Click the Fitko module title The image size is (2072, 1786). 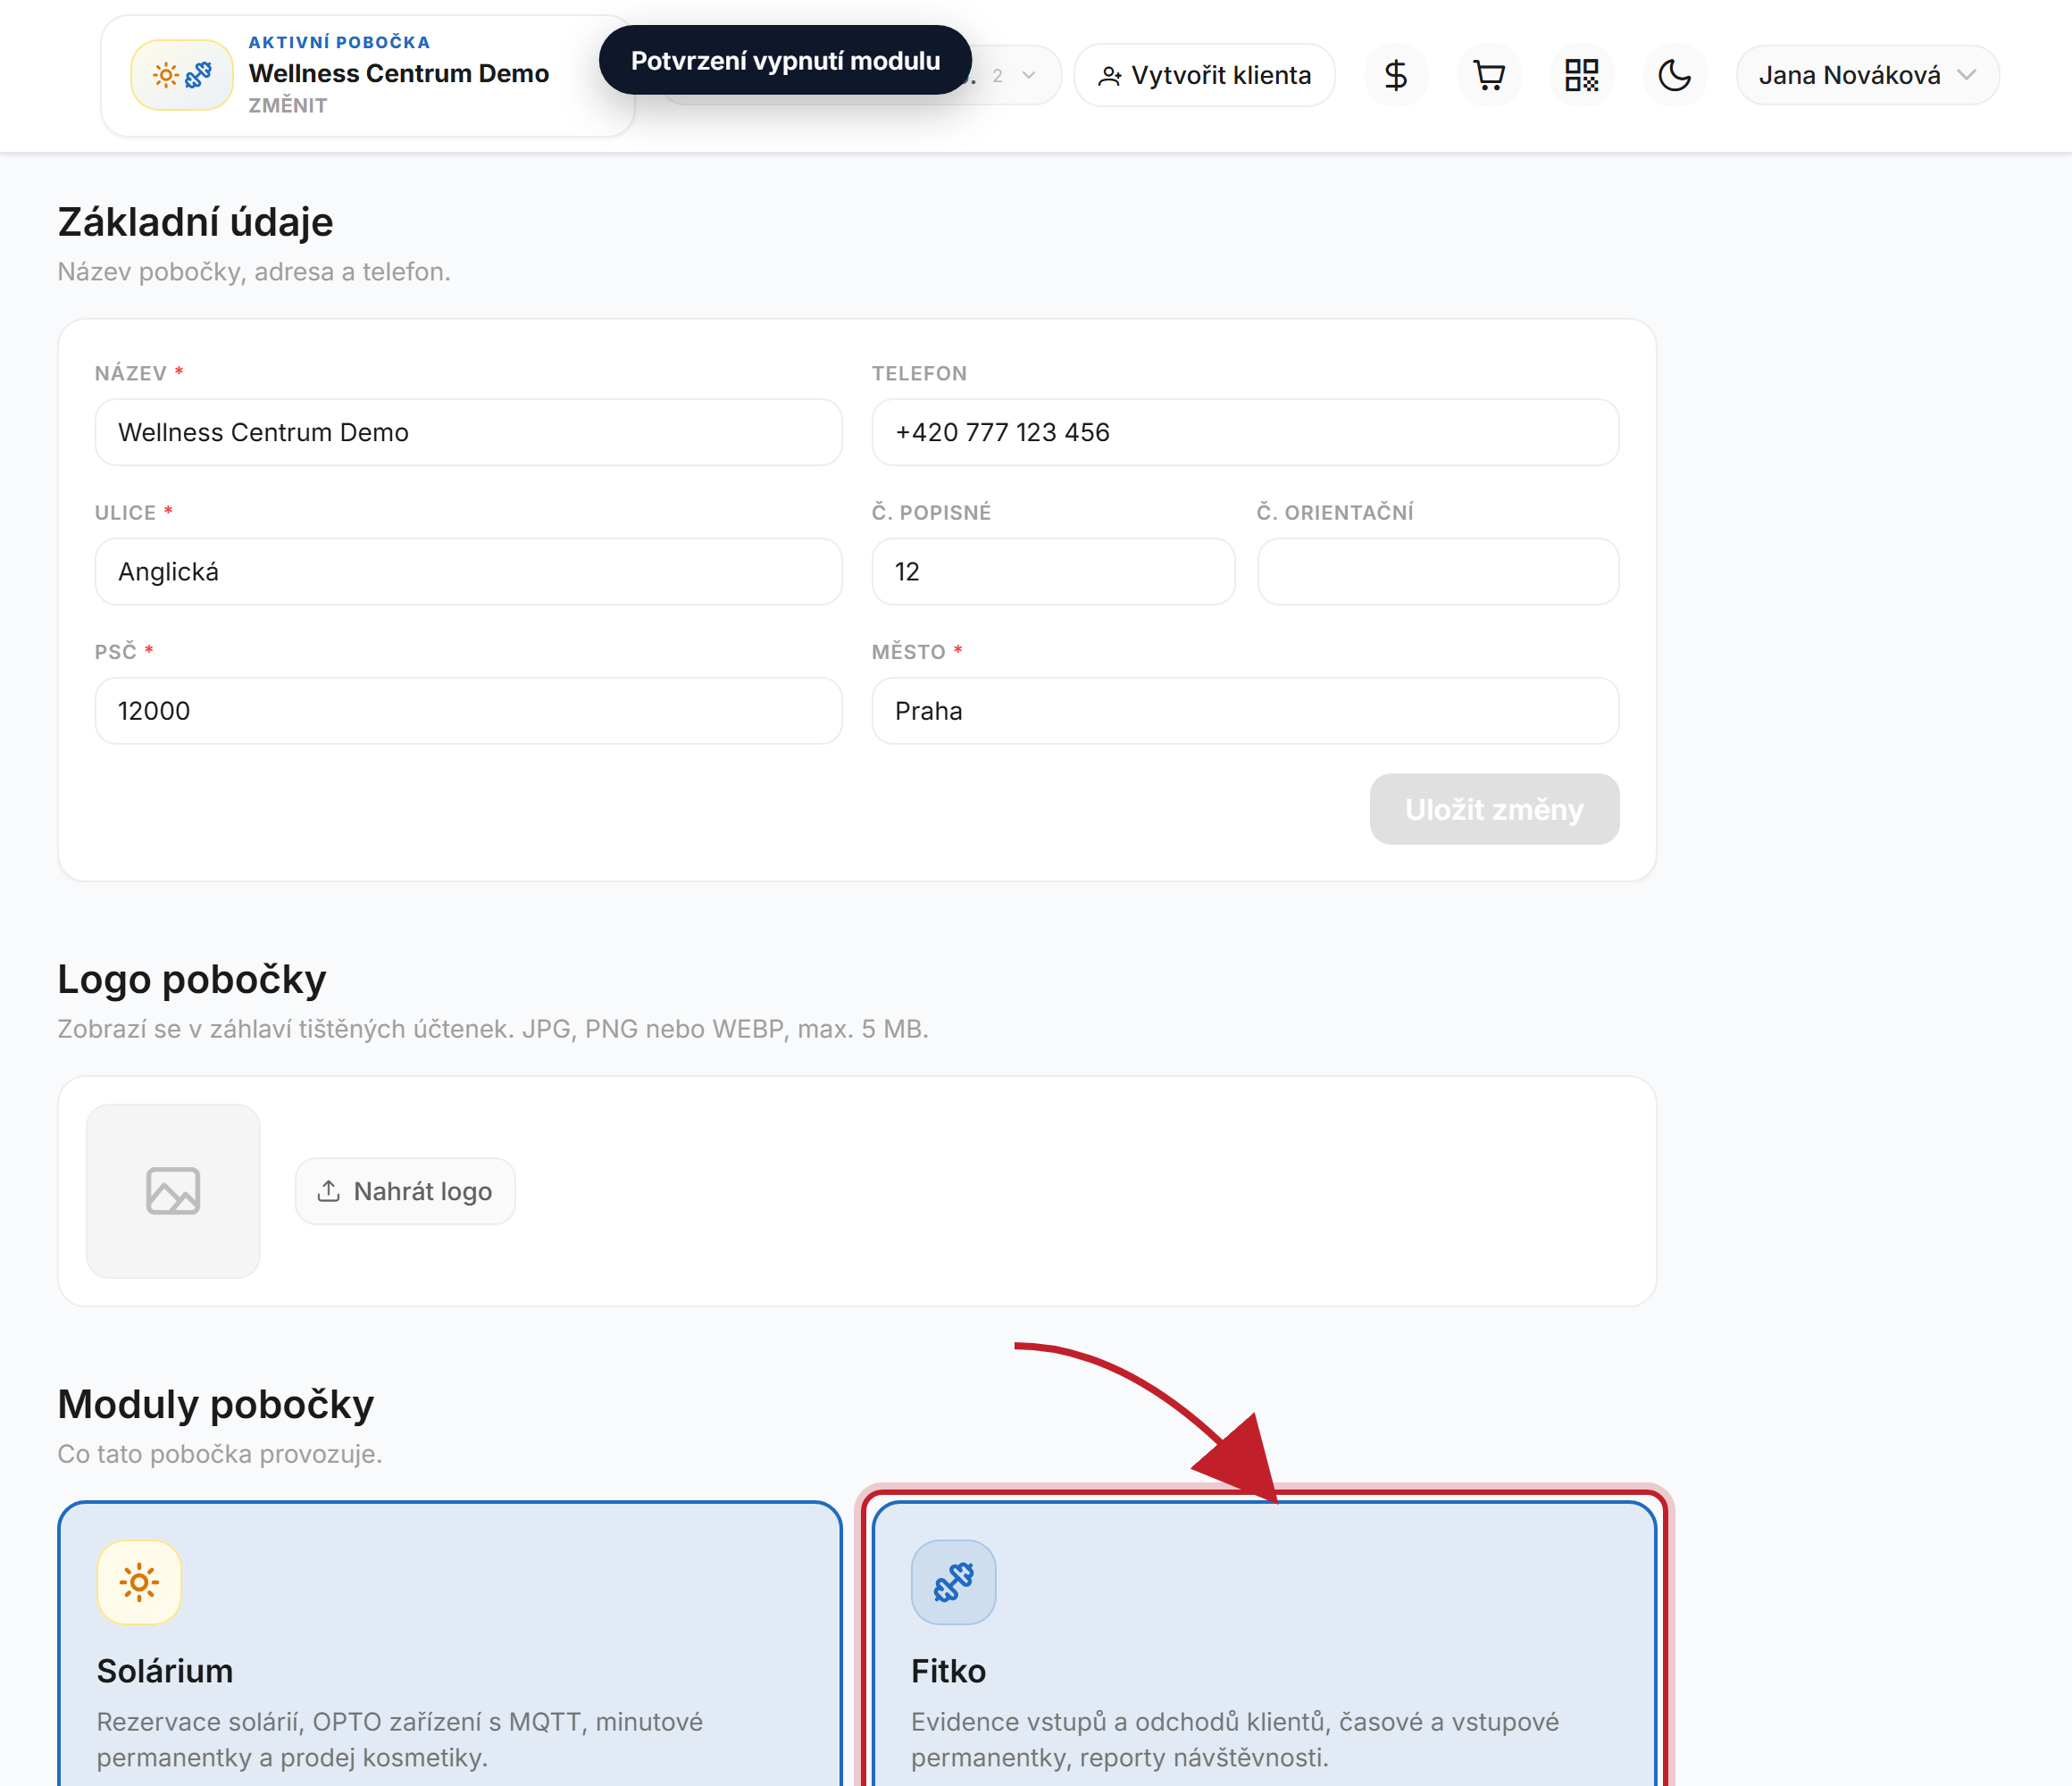tap(948, 1670)
